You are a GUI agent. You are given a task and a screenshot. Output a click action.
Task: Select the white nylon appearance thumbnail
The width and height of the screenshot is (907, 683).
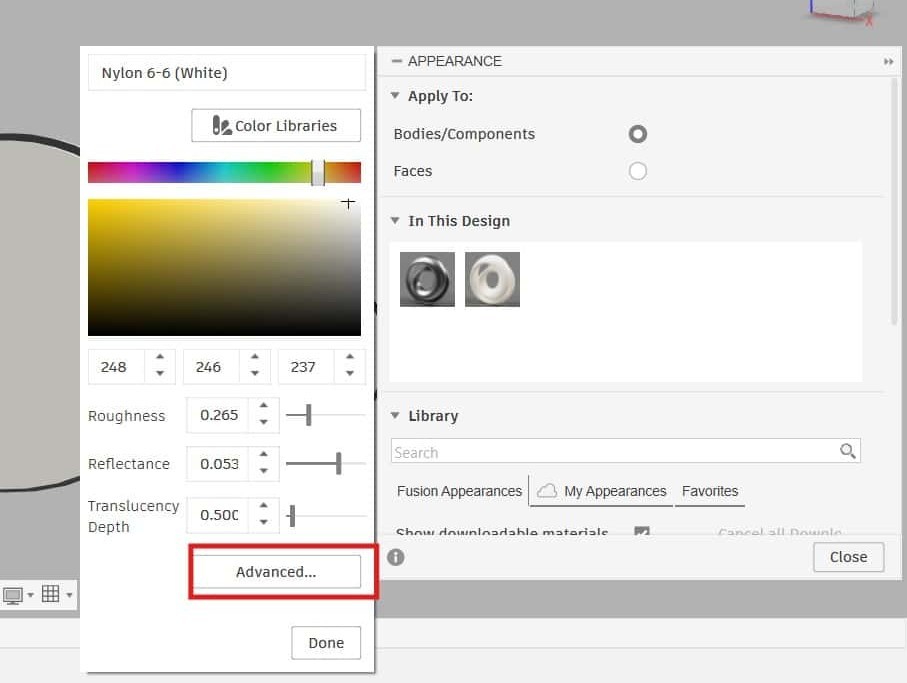[492, 279]
